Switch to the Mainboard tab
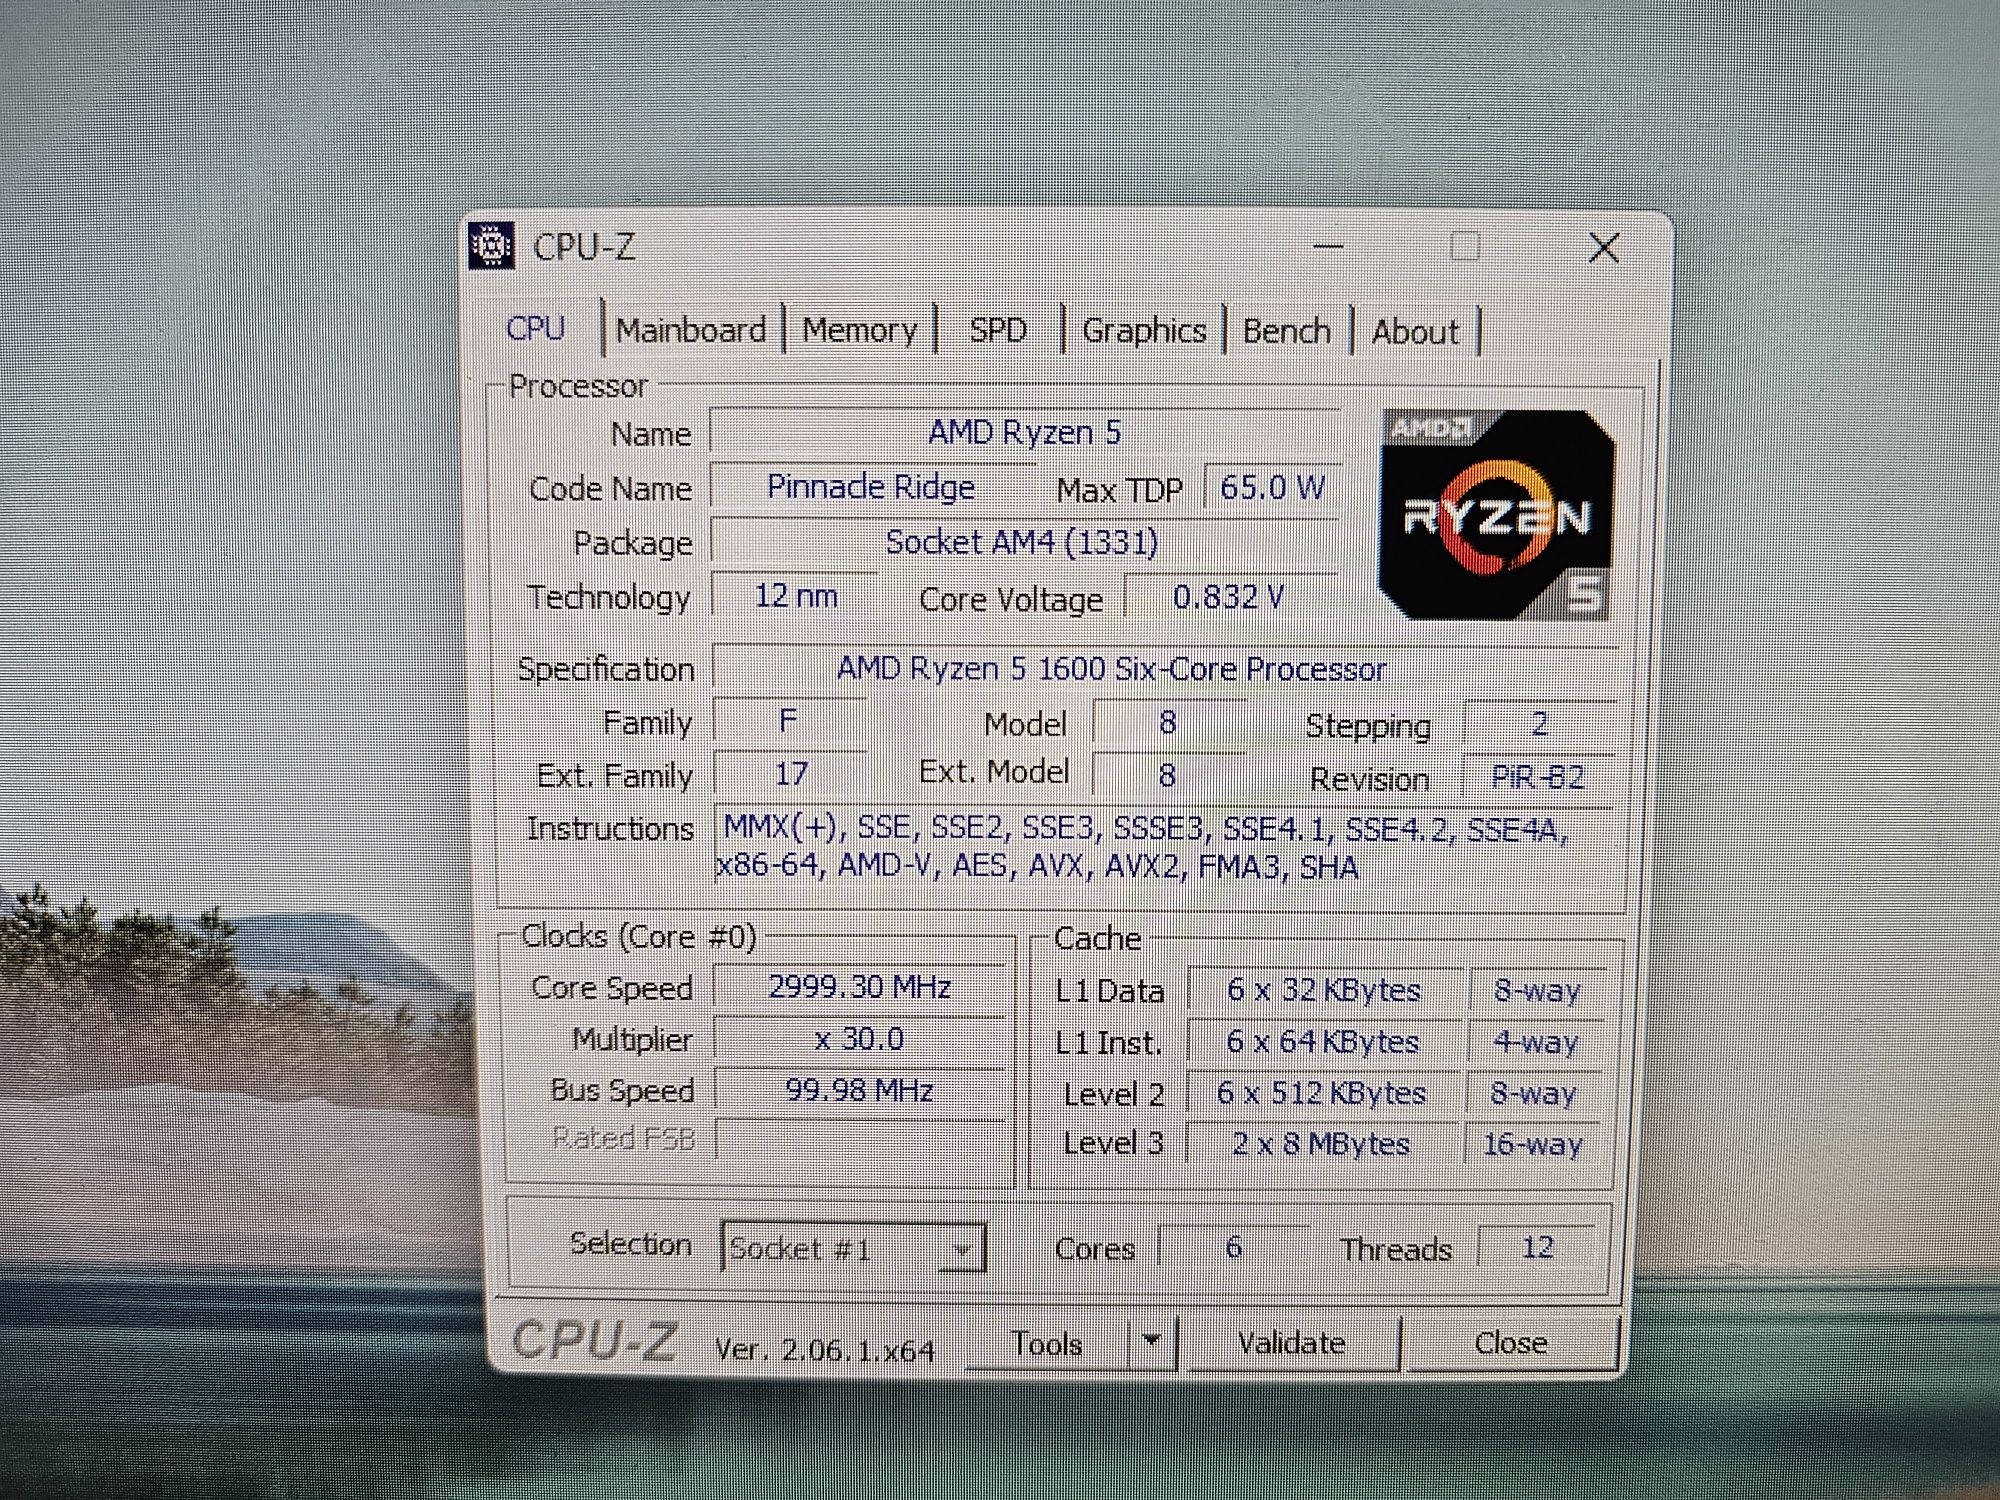2000x1500 pixels. (x=691, y=330)
